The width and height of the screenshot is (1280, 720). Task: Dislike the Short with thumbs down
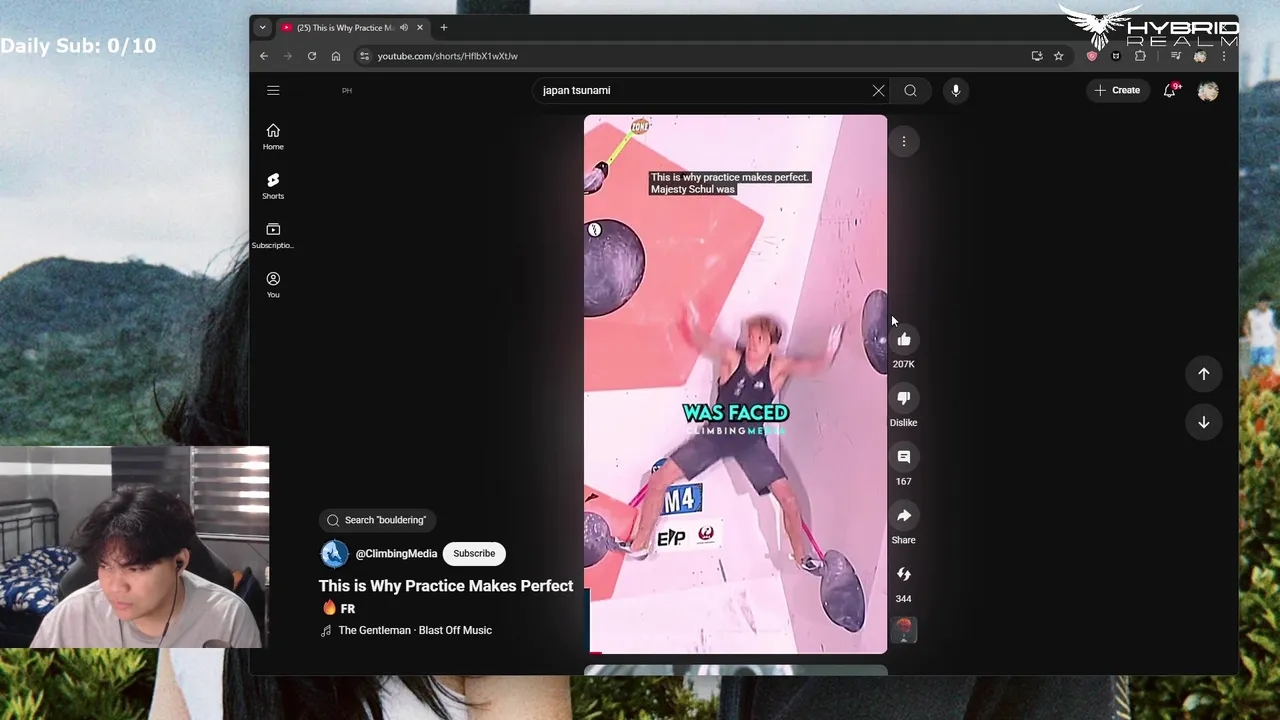pyautogui.click(x=904, y=398)
